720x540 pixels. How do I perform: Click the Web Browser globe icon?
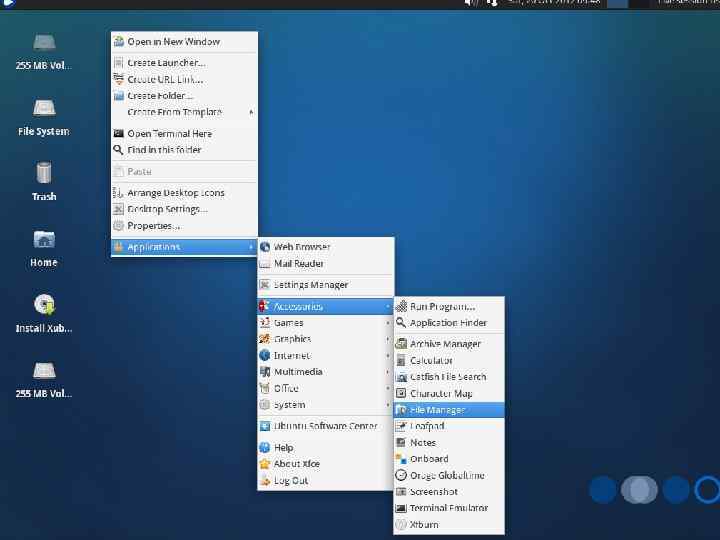pos(265,247)
